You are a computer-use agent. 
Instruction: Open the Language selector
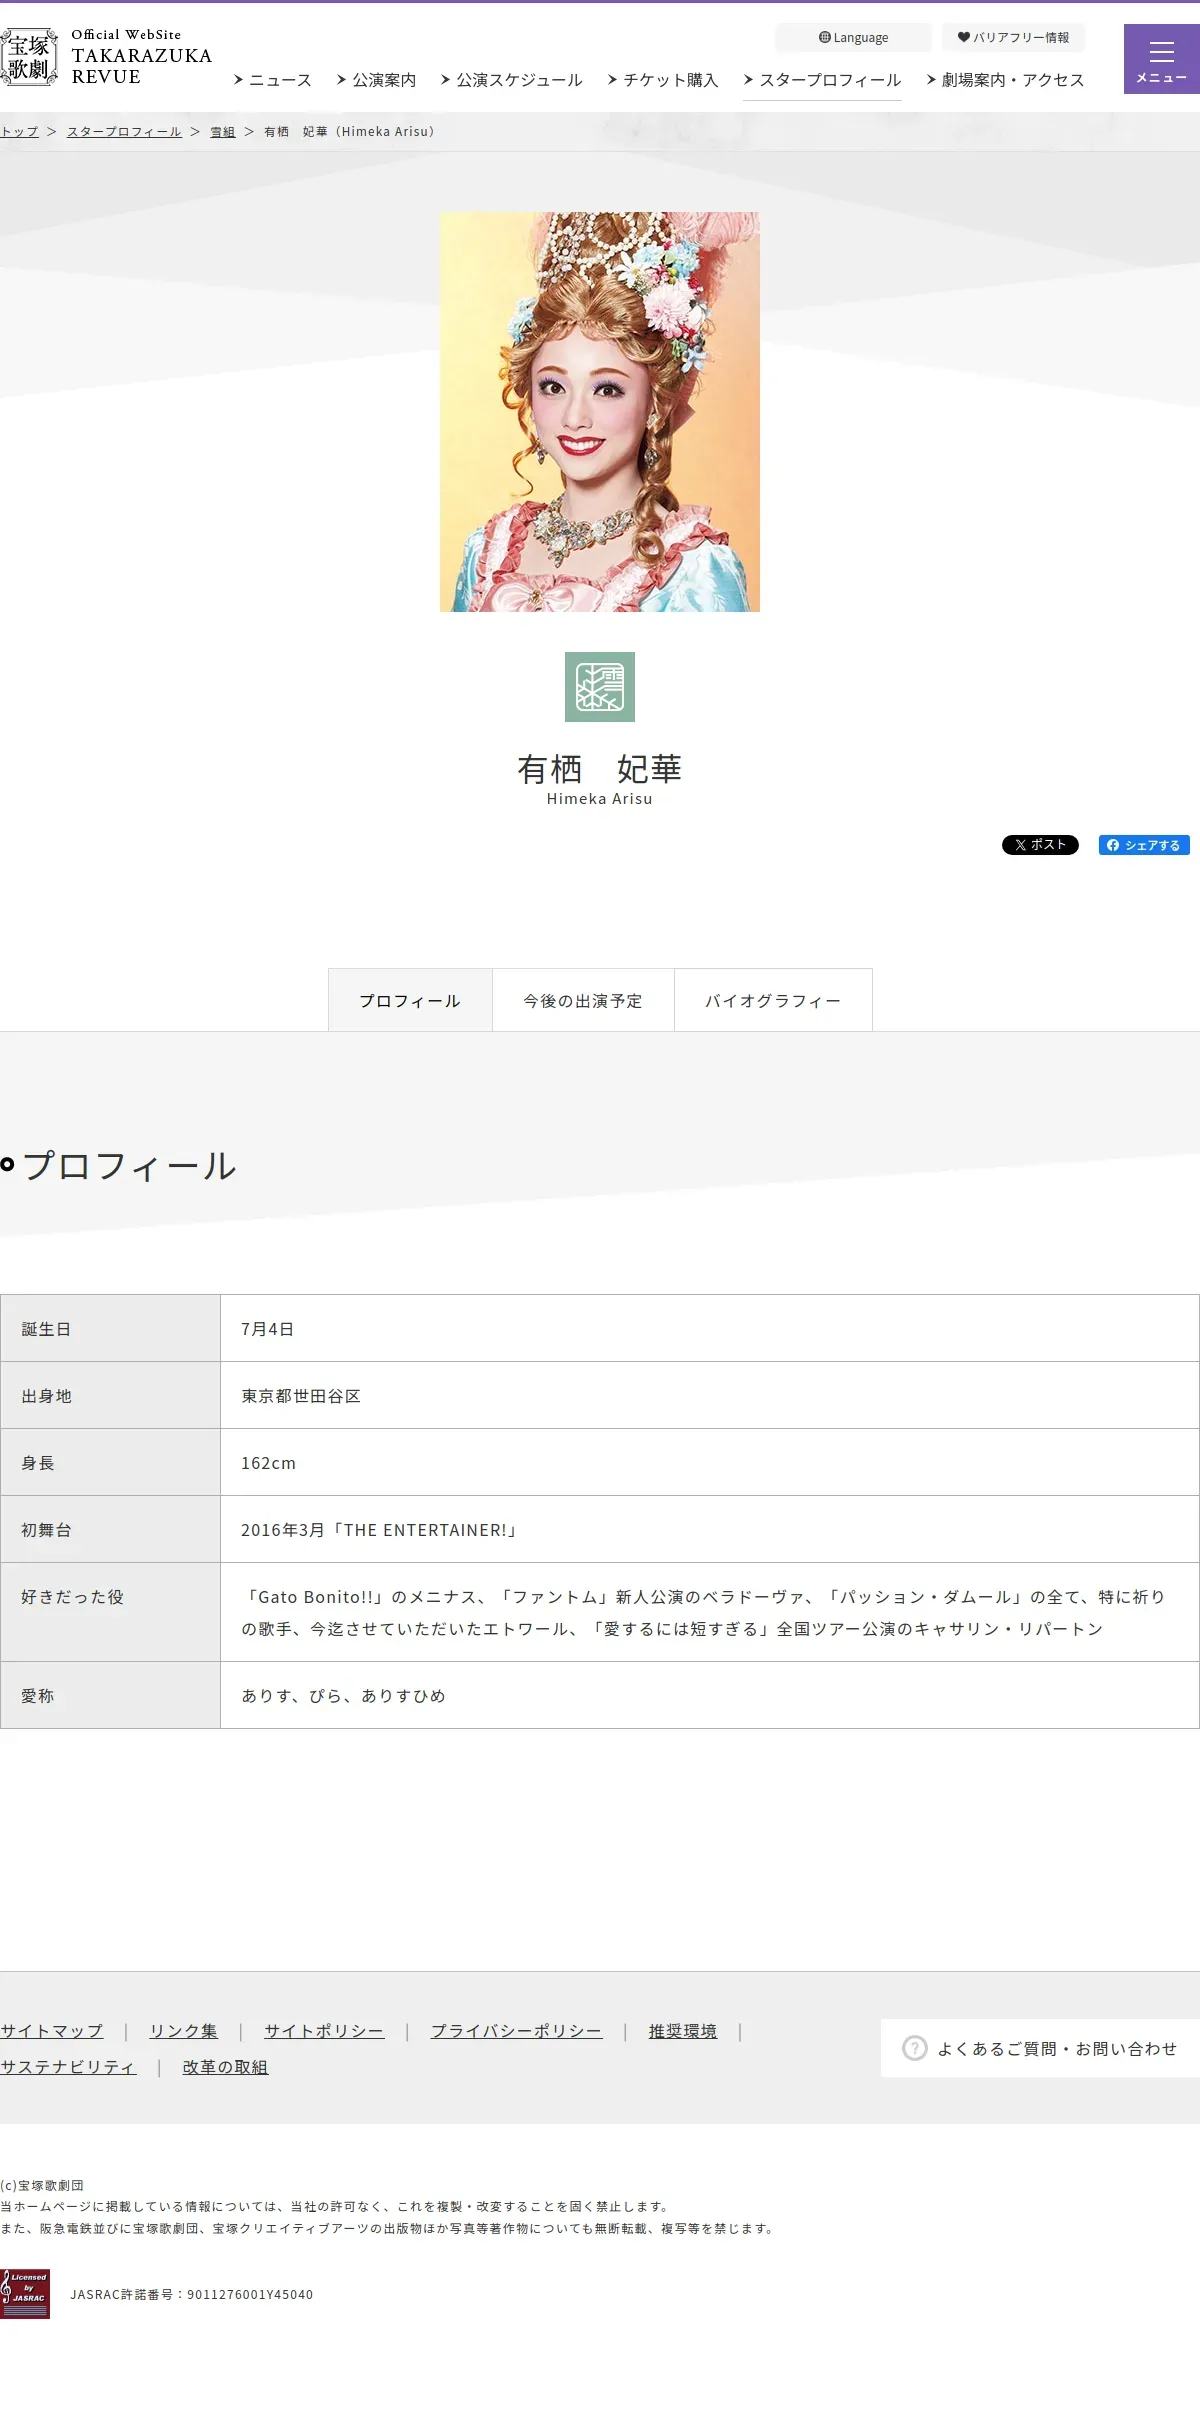click(x=853, y=37)
